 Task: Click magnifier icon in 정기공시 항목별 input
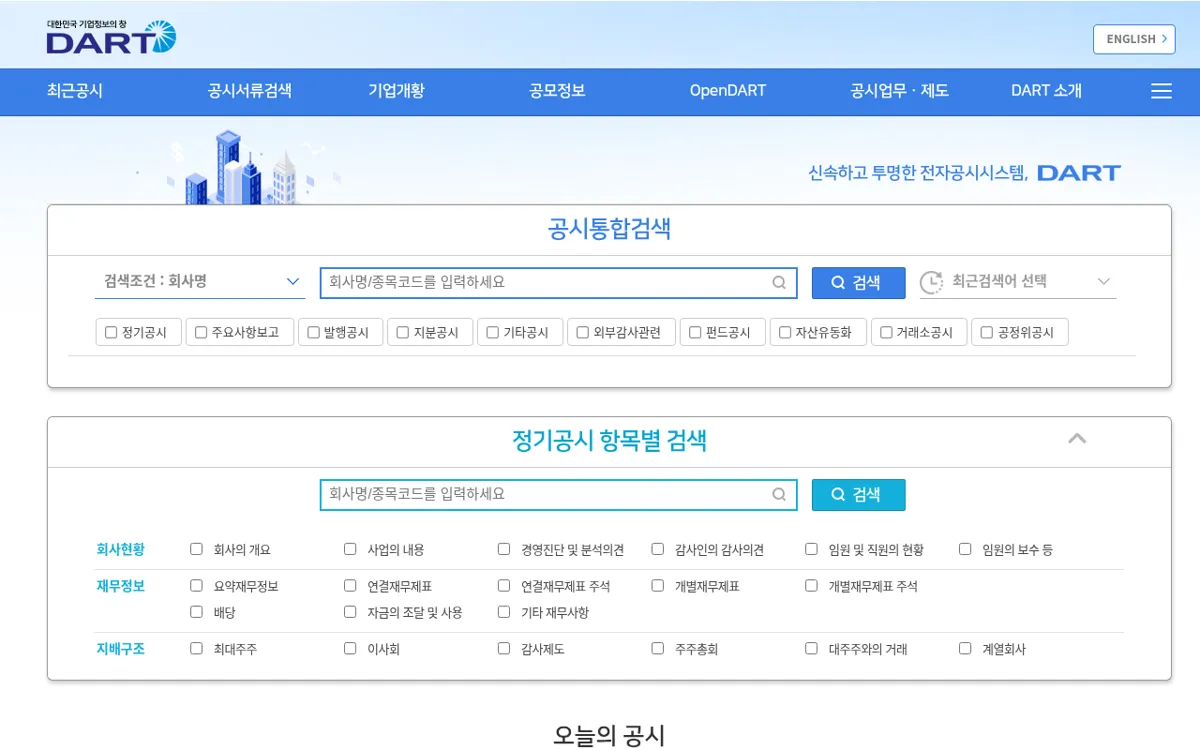click(x=779, y=494)
